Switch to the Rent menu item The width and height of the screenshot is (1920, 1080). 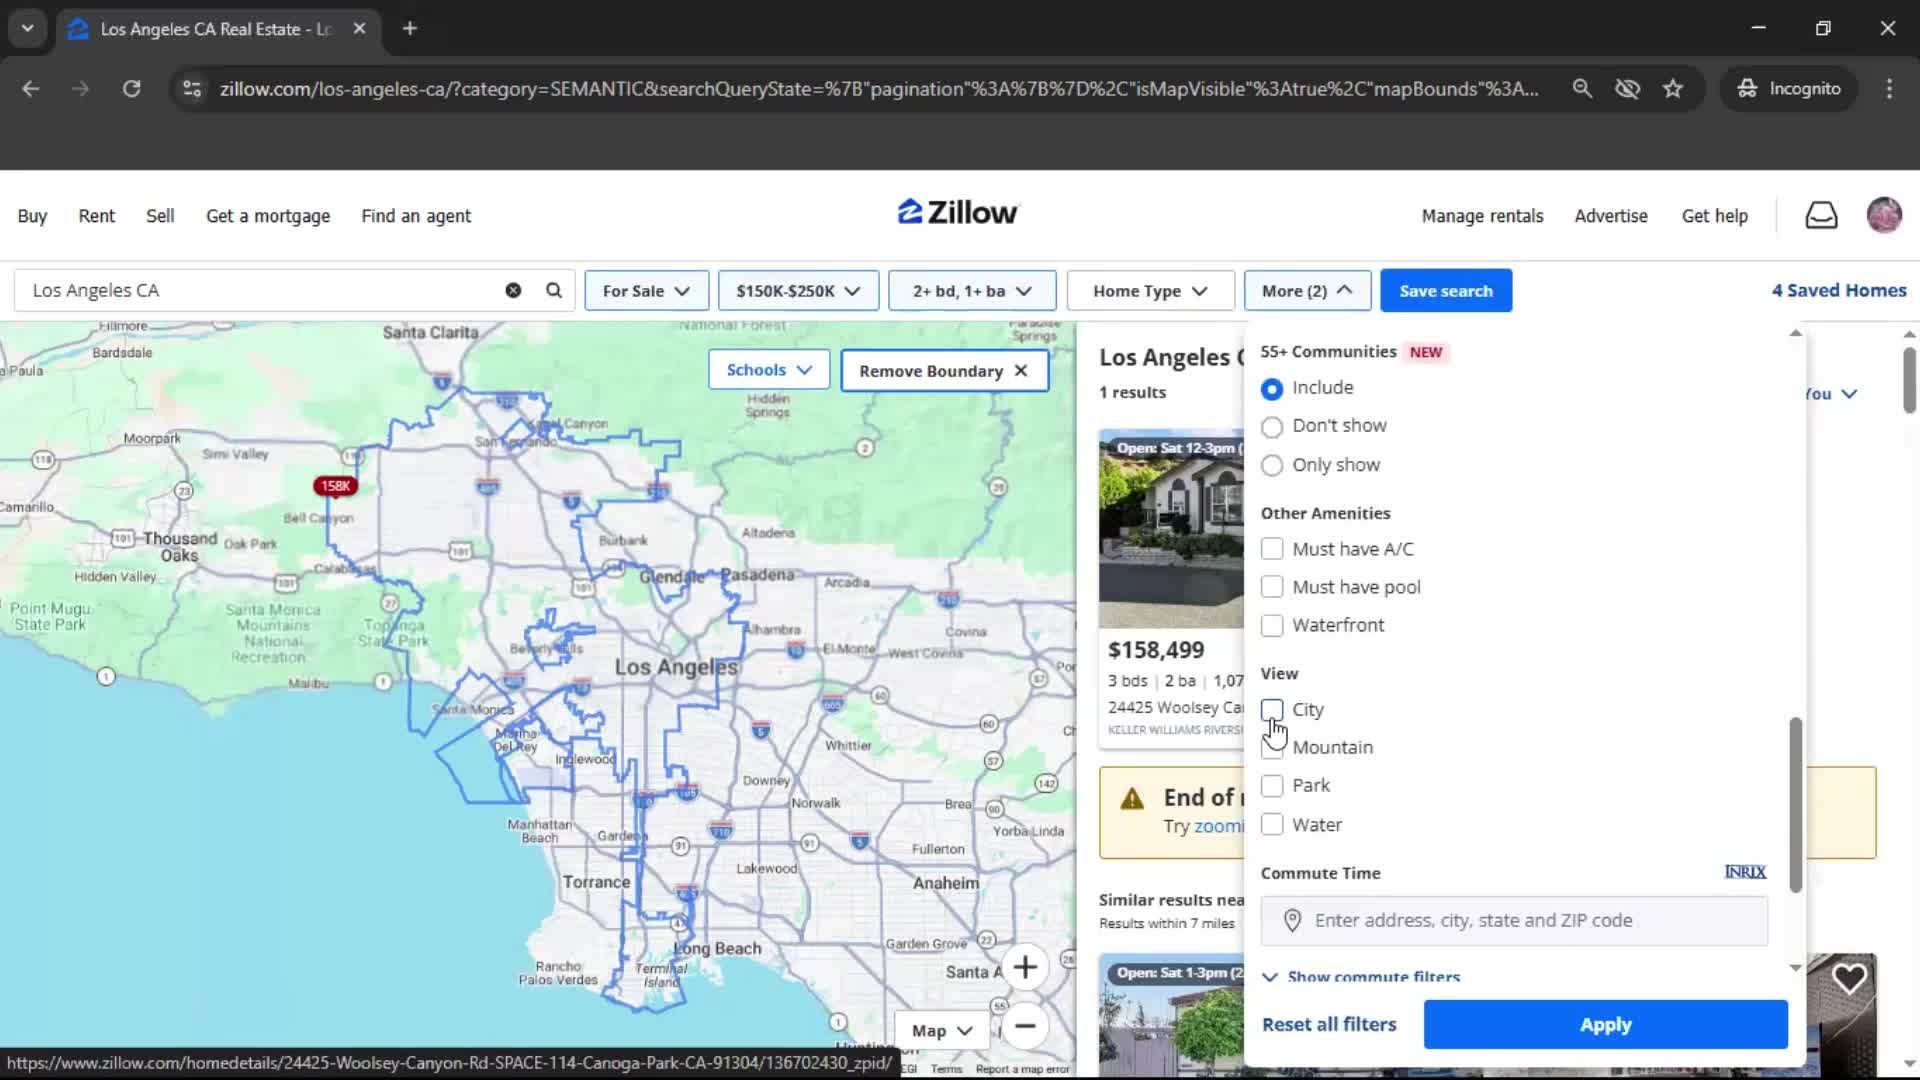tap(96, 215)
